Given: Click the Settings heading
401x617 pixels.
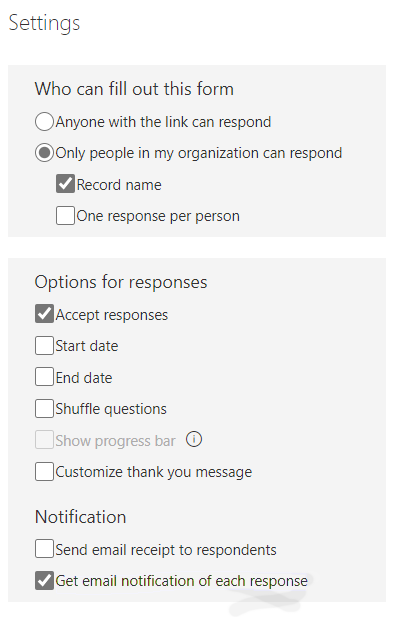Looking at the screenshot, I should pyautogui.click(x=44, y=23).
